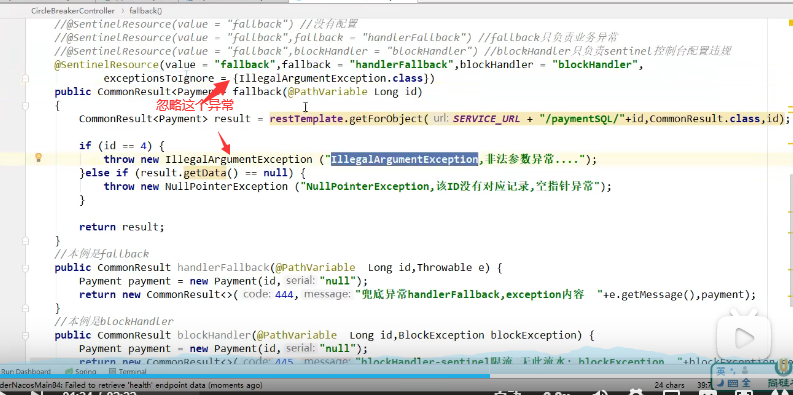
Task: Open the Run Dashboard tool window tab
Action: pos(26,371)
